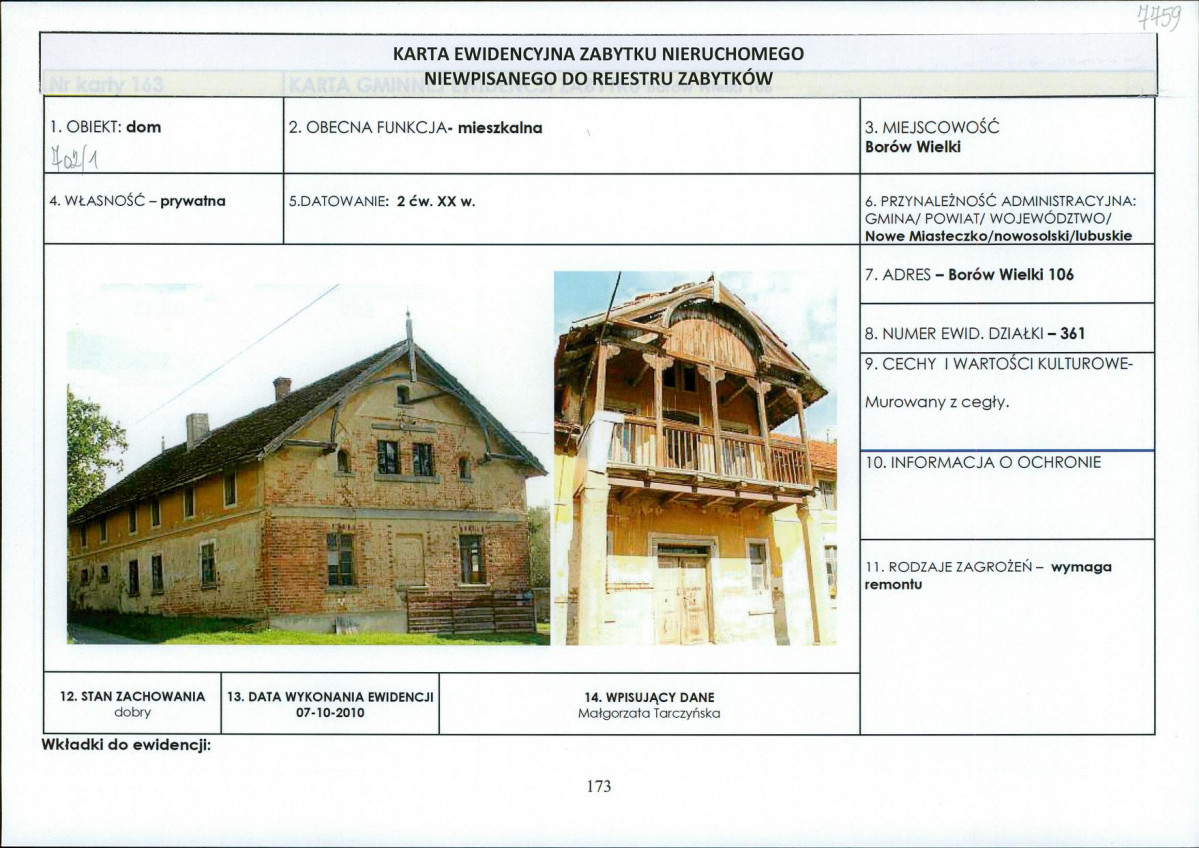This screenshot has height=848, width=1199.
Task: Select the OBECNA FUNKCJA mieszkalna cell
Action: (x=415, y=127)
